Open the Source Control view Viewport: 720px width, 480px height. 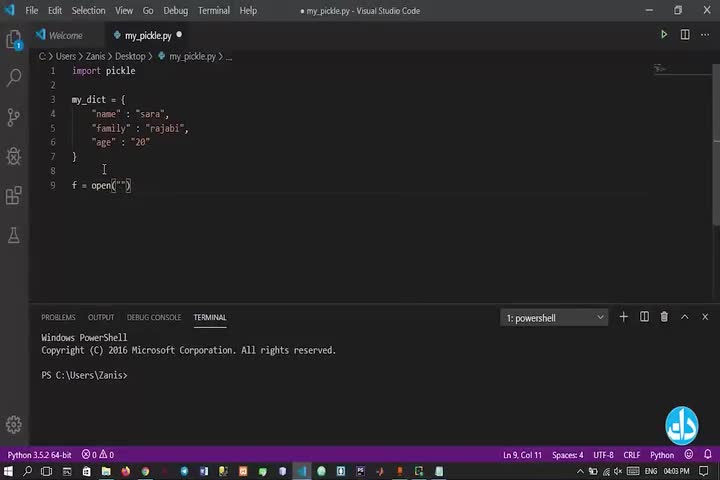[14, 117]
